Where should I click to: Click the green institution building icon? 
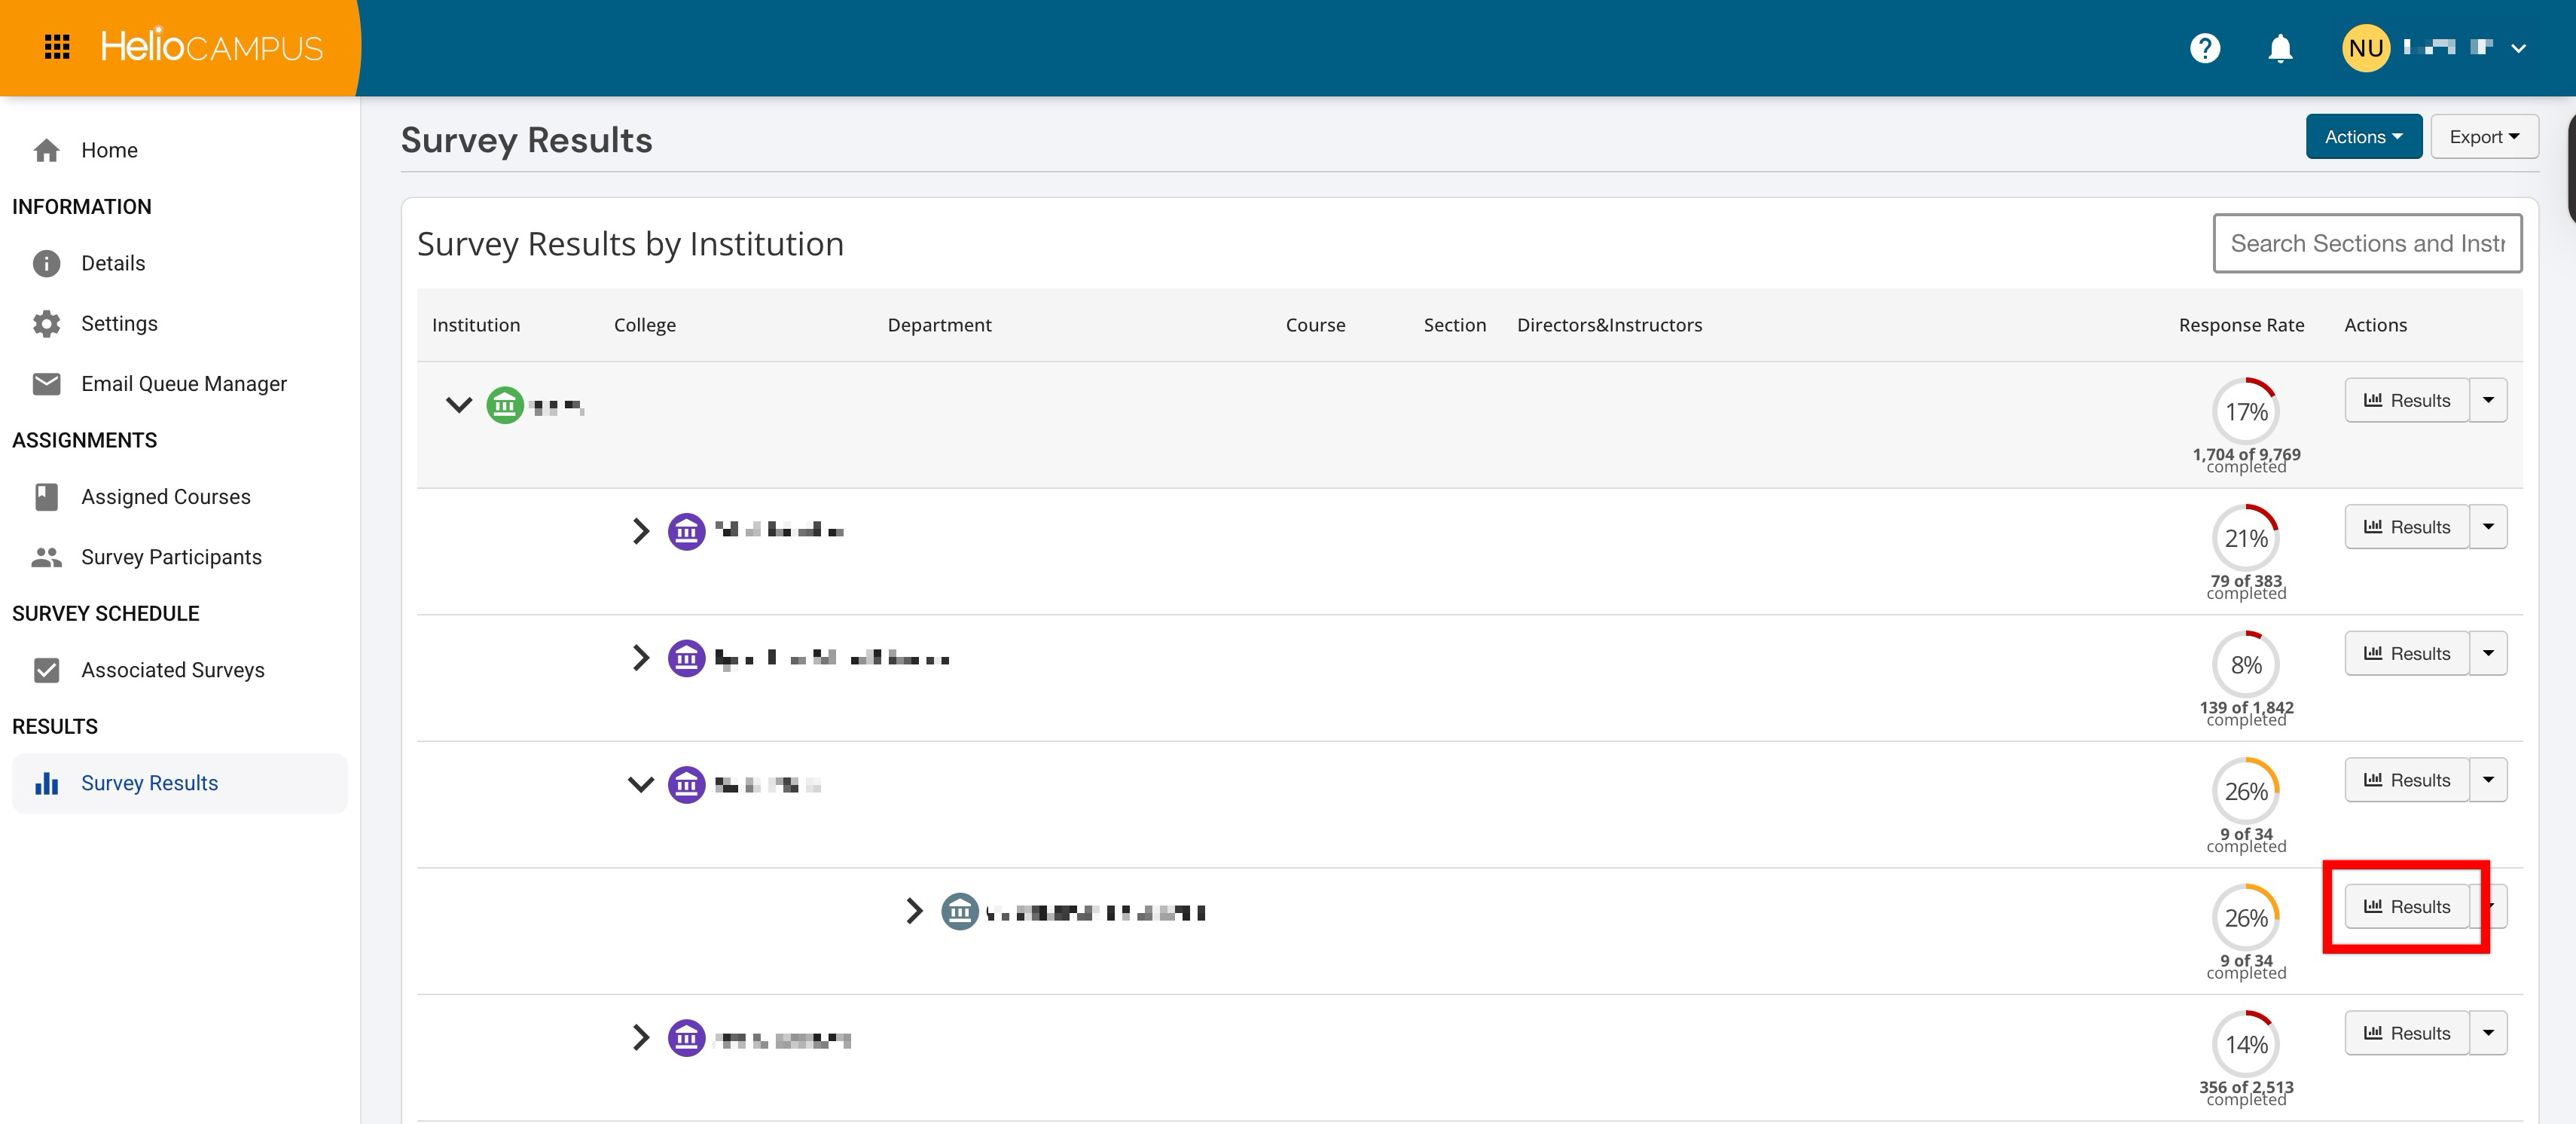click(x=505, y=405)
